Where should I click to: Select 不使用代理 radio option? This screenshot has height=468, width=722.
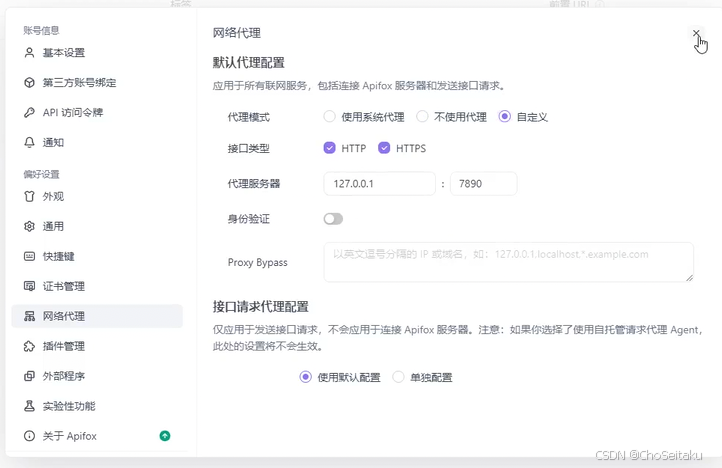point(422,117)
